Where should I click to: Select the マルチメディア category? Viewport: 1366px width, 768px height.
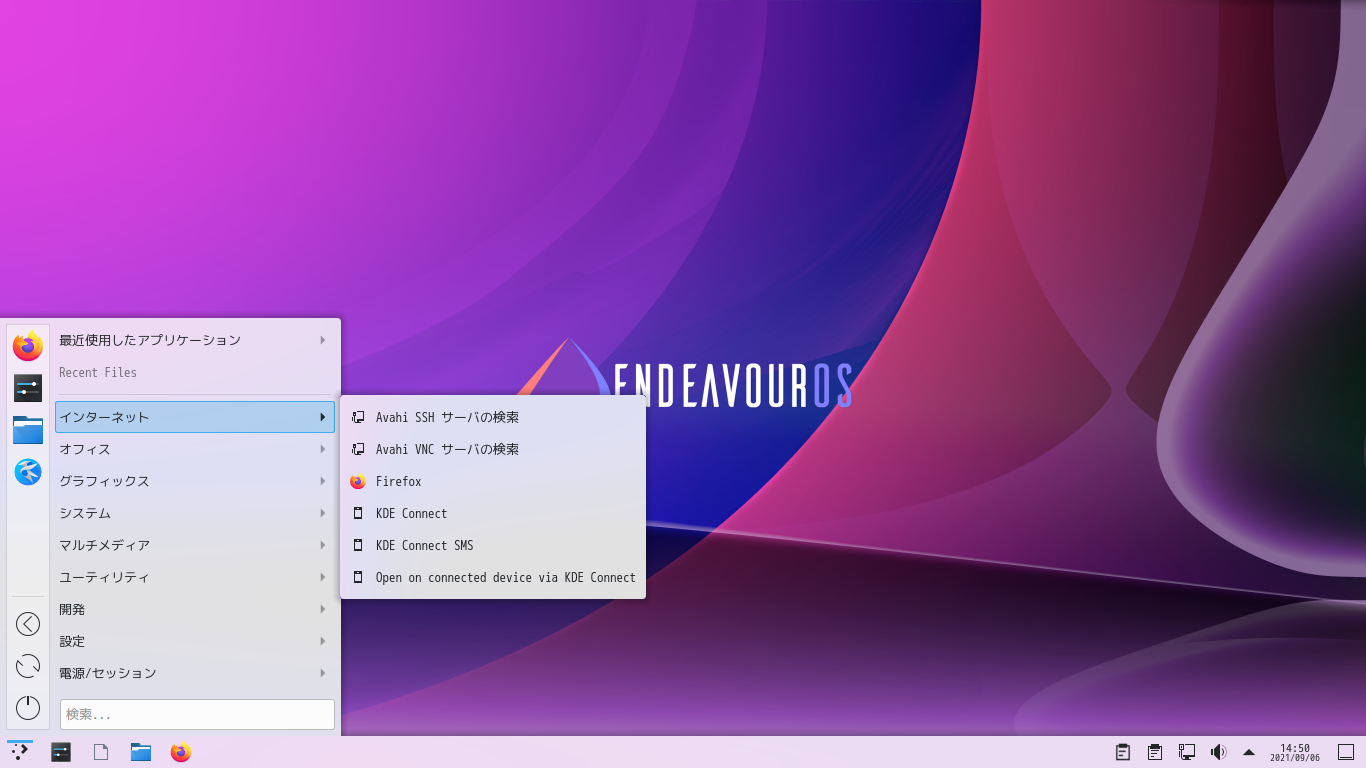click(x=195, y=545)
